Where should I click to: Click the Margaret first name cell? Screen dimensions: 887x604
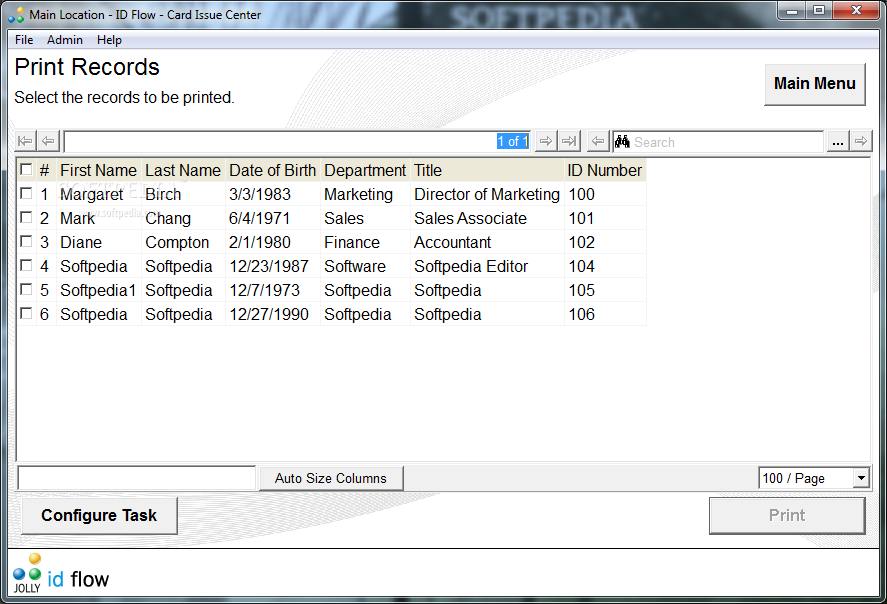pyautogui.click(x=98, y=194)
